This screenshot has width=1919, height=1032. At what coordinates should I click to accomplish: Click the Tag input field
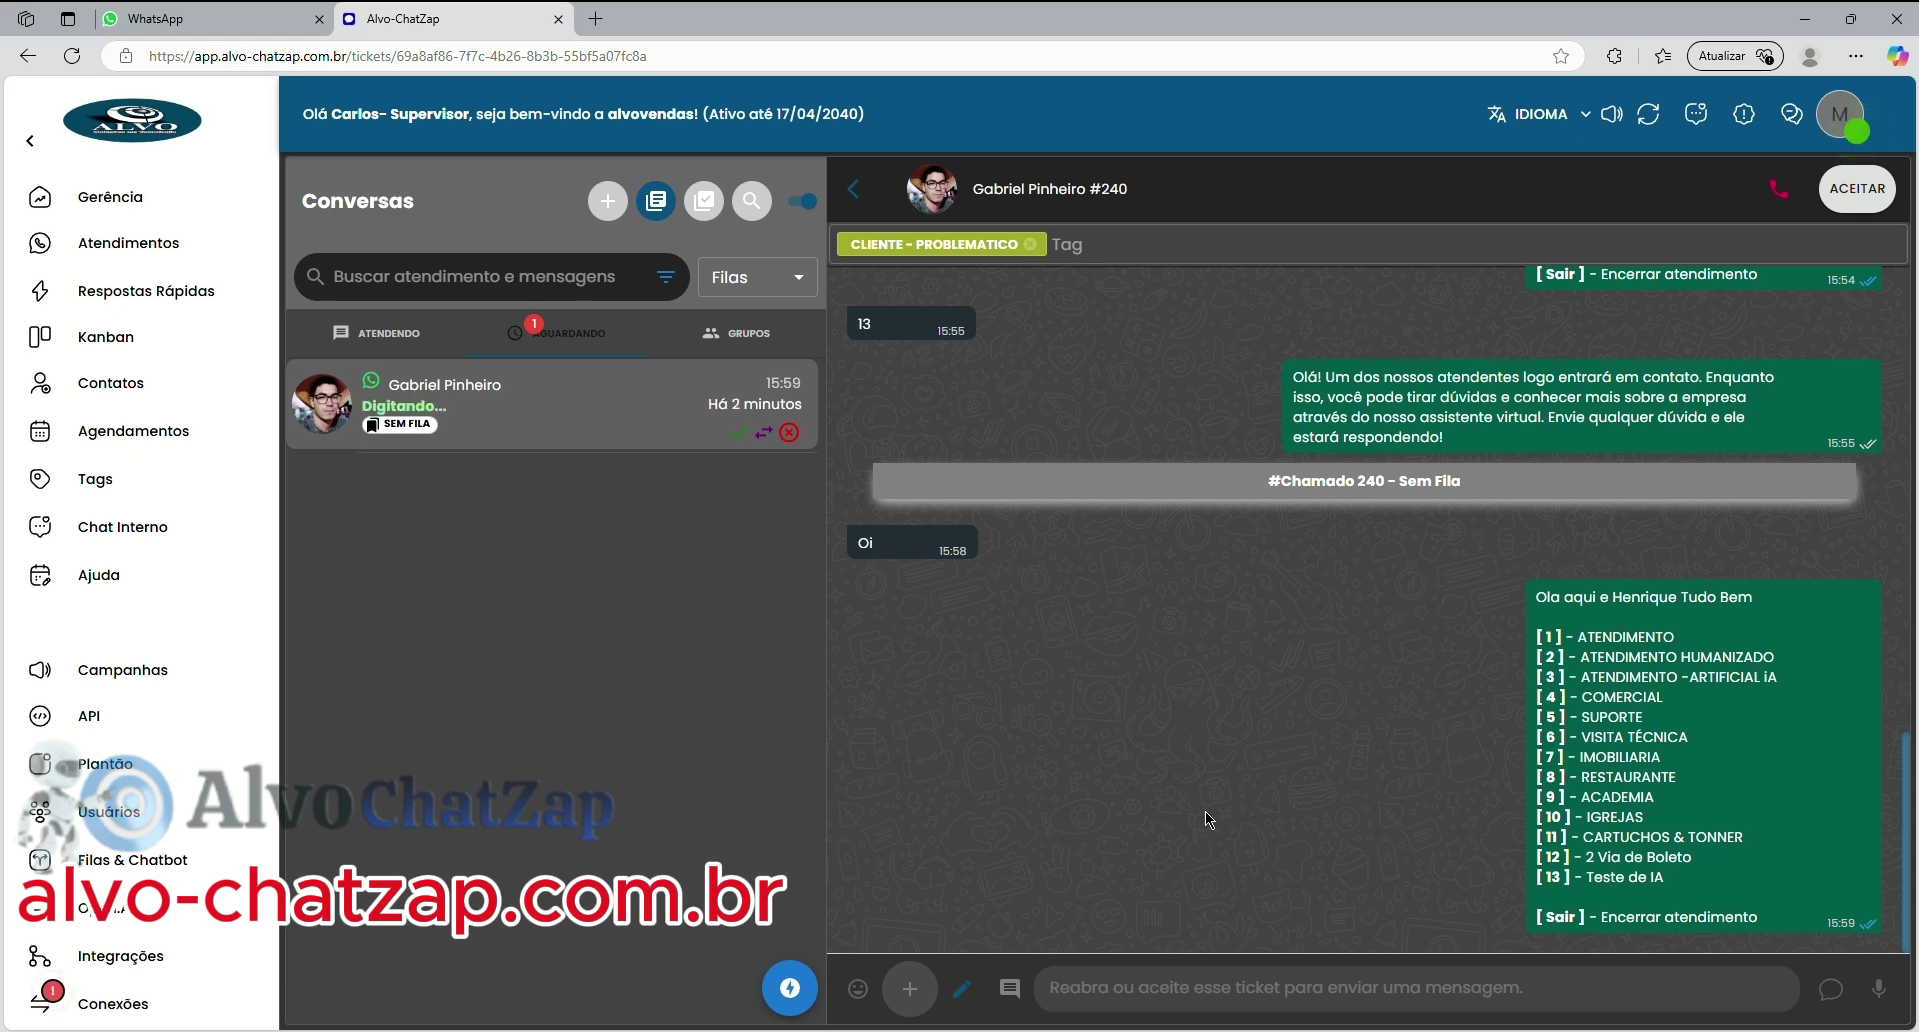[x=1476, y=244]
